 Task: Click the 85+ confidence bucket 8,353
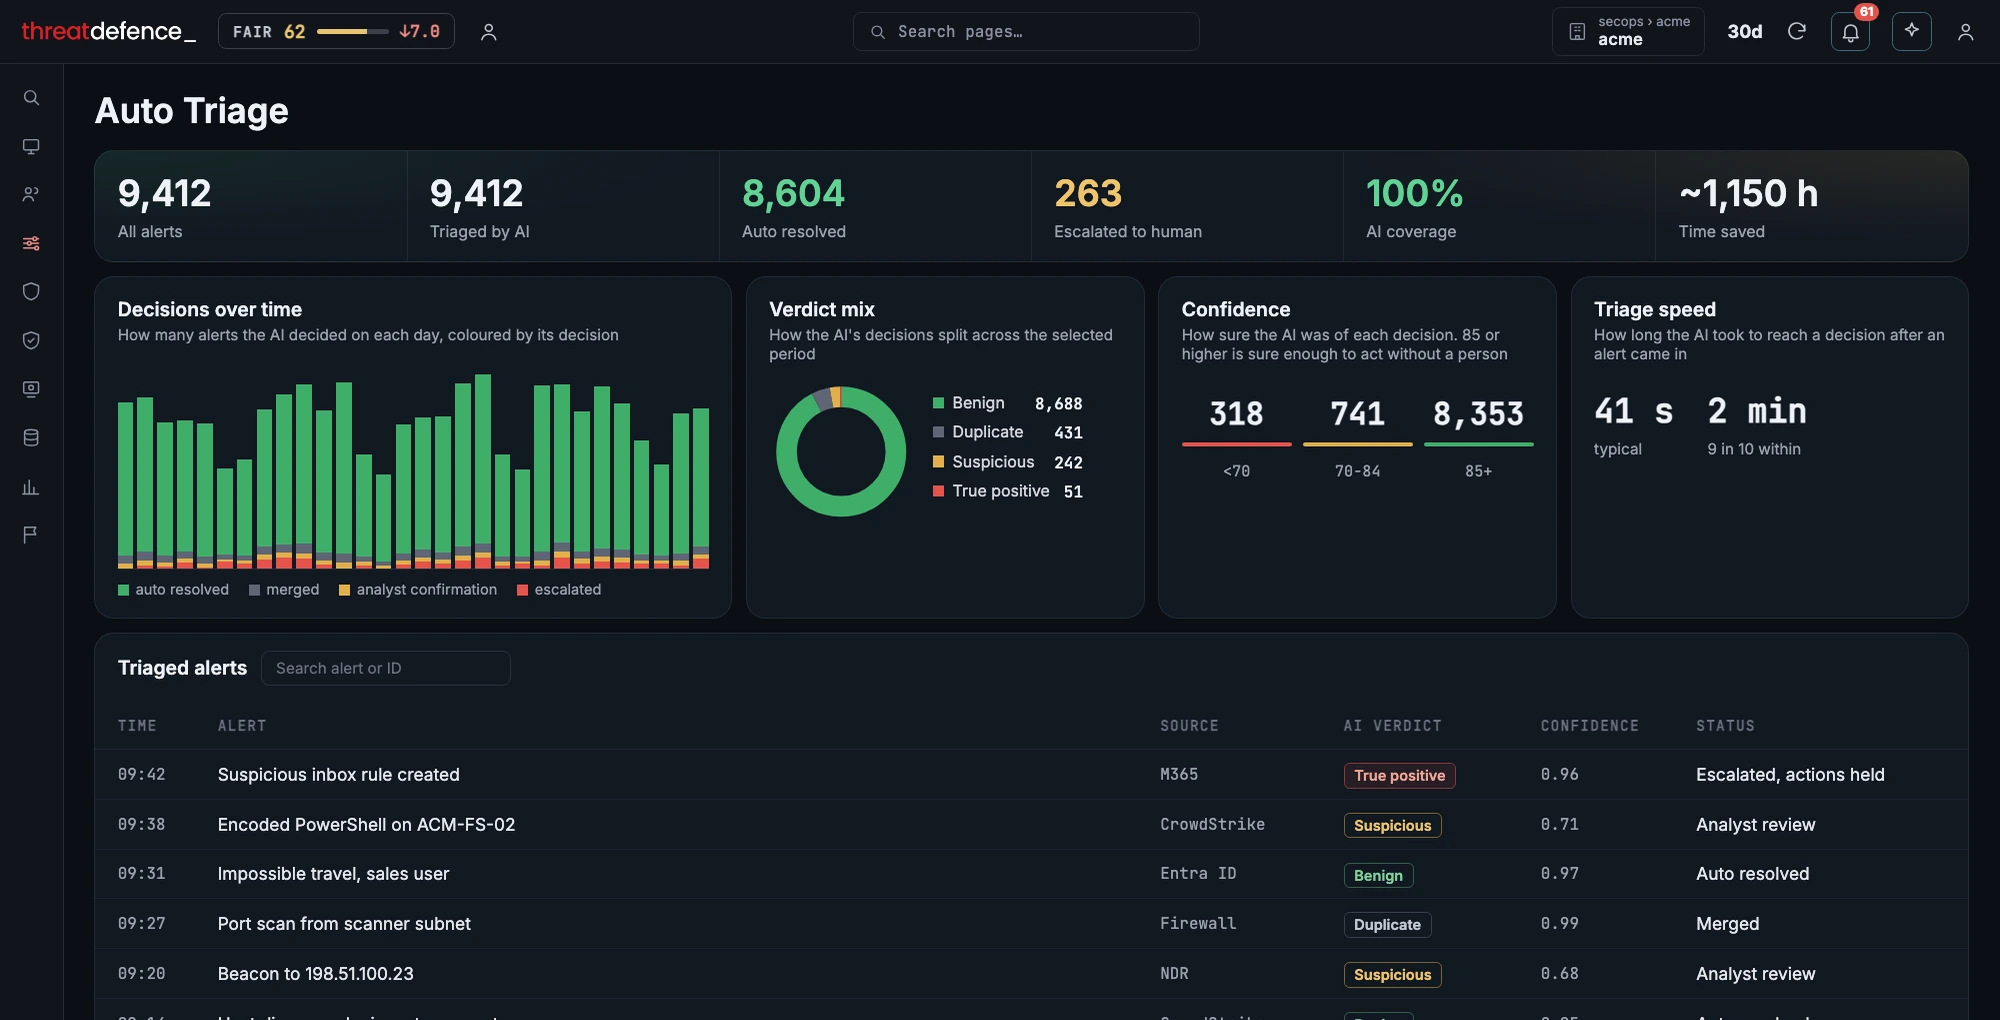1478,438
